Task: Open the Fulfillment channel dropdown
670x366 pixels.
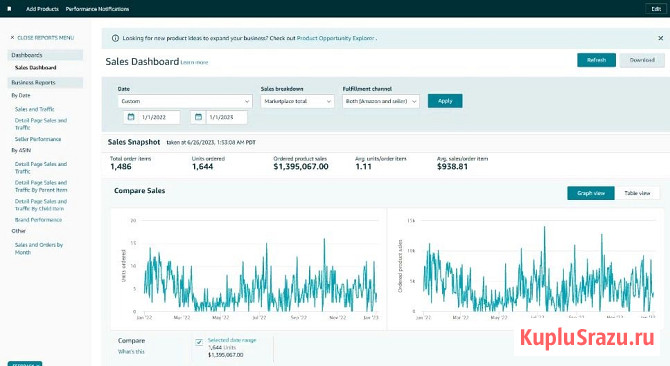Action: point(381,101)
